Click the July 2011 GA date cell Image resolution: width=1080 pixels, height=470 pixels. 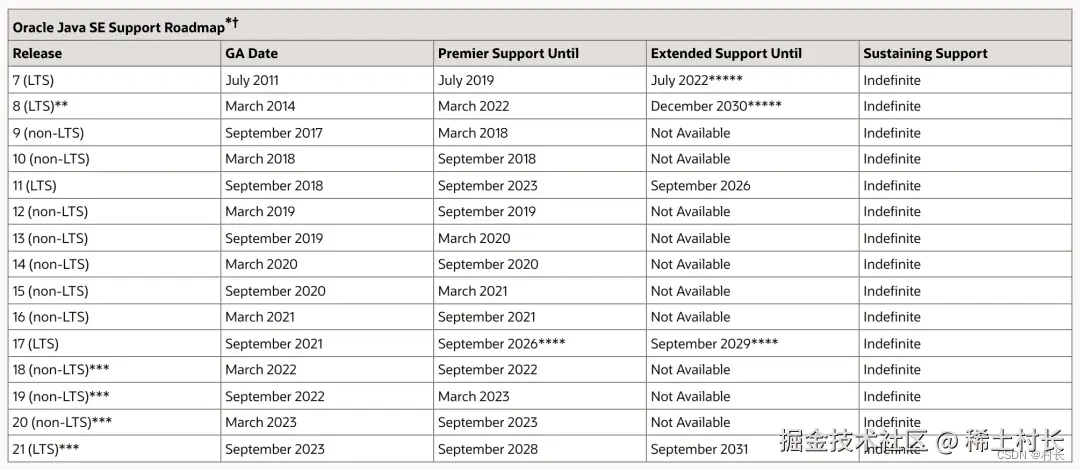(252, 80)
